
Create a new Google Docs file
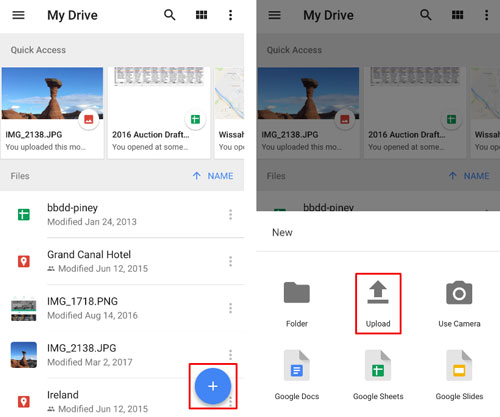297,375
